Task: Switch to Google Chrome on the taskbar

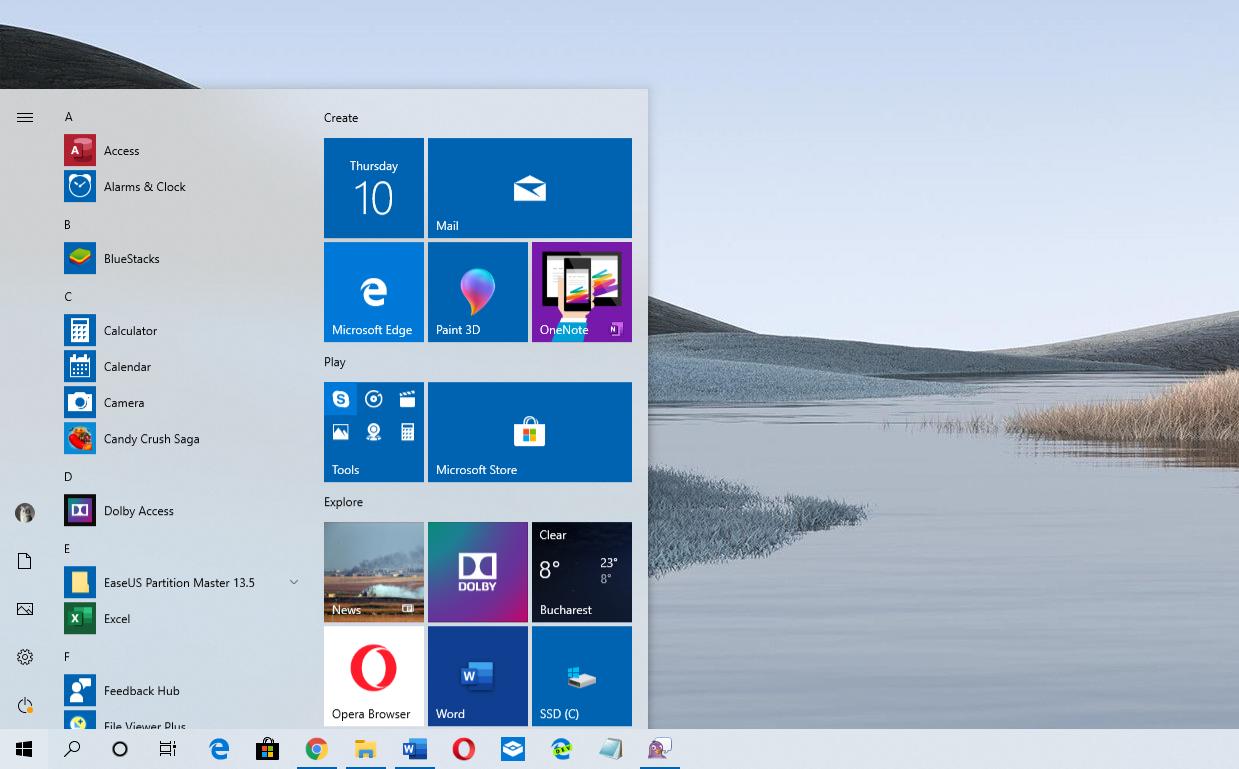Action: point(317,749)
